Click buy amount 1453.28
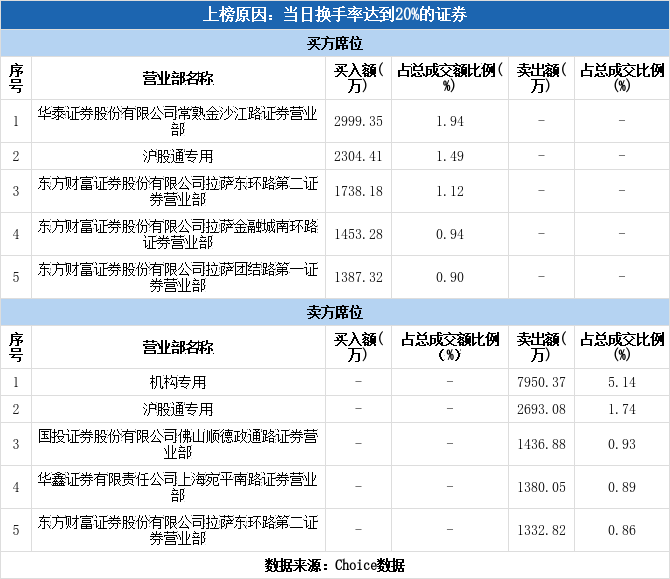This screenshot has width=670, height=579. (358, 234)
